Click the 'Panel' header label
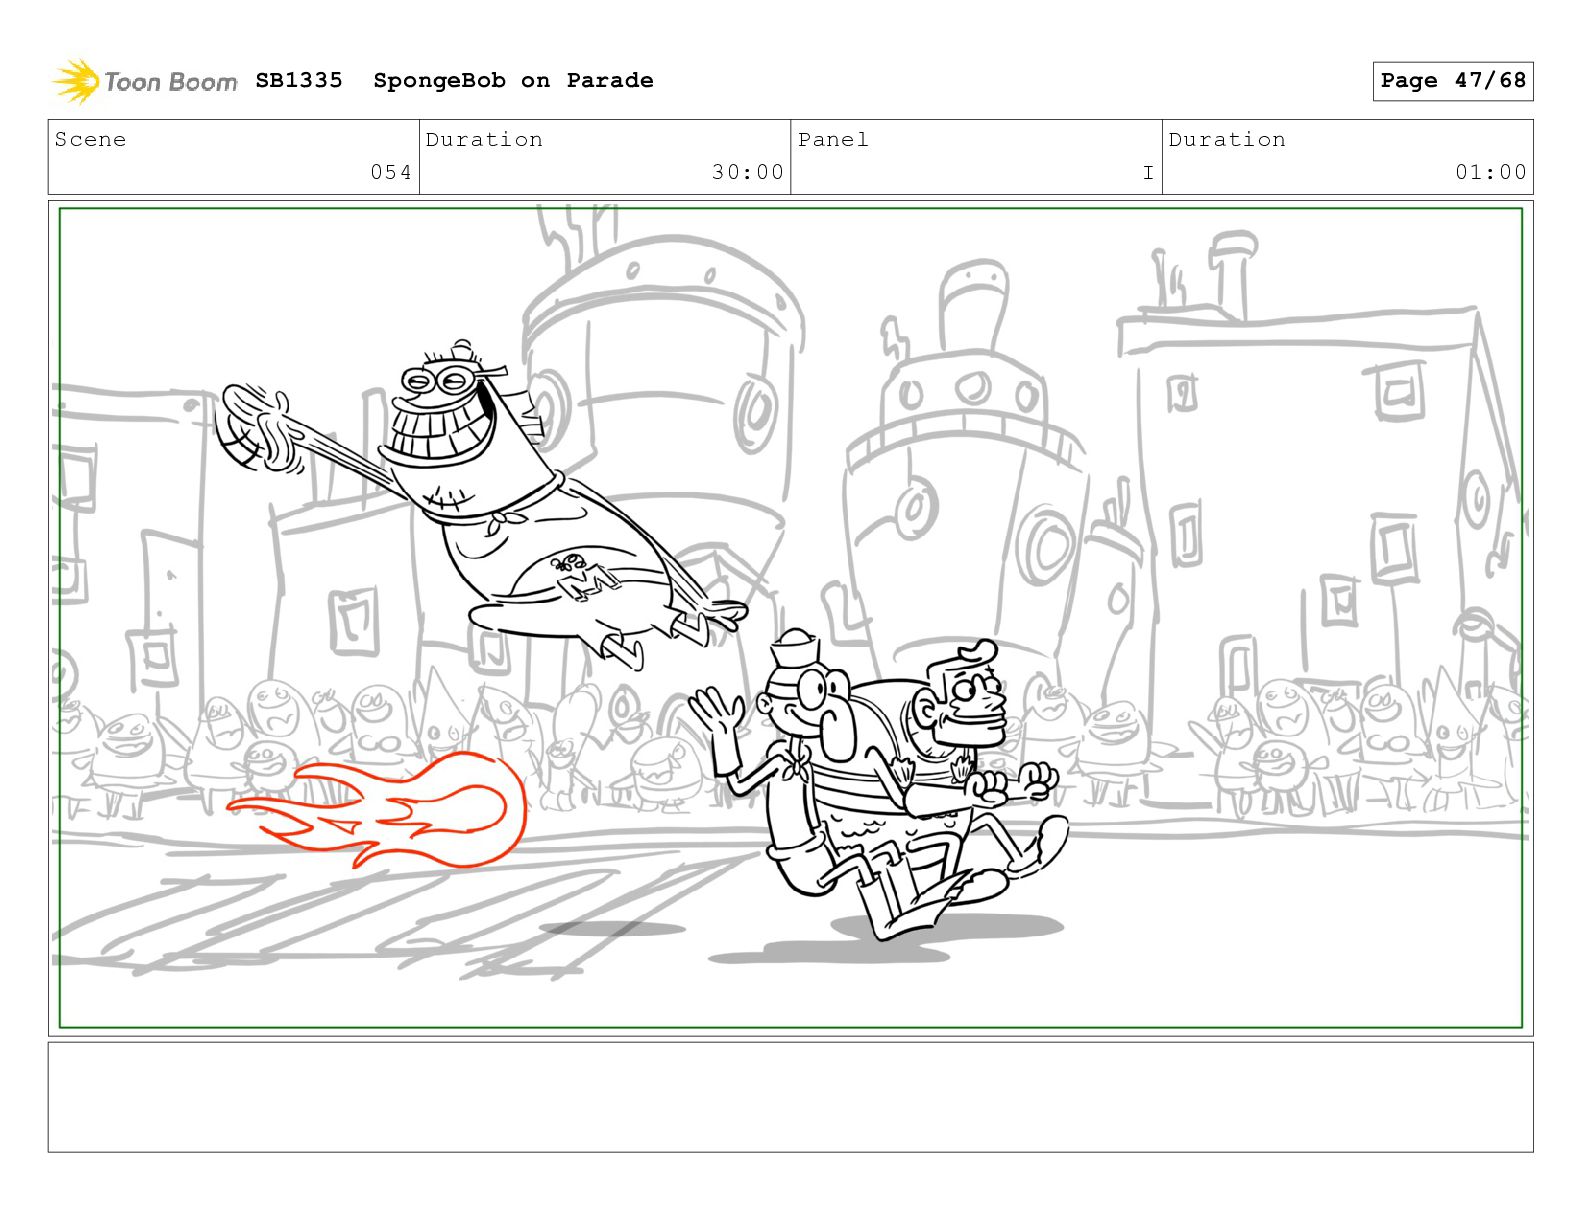The width and height of the screenshot is (1584, 1224). [x=833, y=139]
